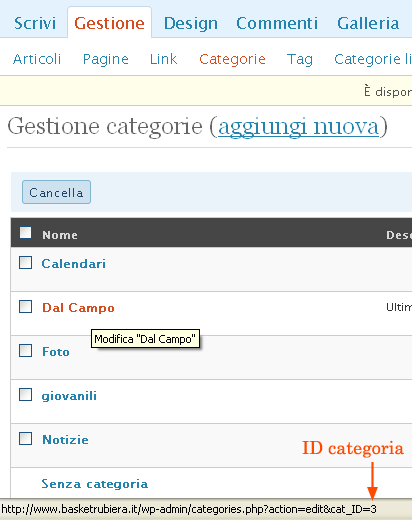Image resolution: width=412 pixels, height=520 pixels.
Task: Open the Senza categoria link
Action: pos(95,484)
